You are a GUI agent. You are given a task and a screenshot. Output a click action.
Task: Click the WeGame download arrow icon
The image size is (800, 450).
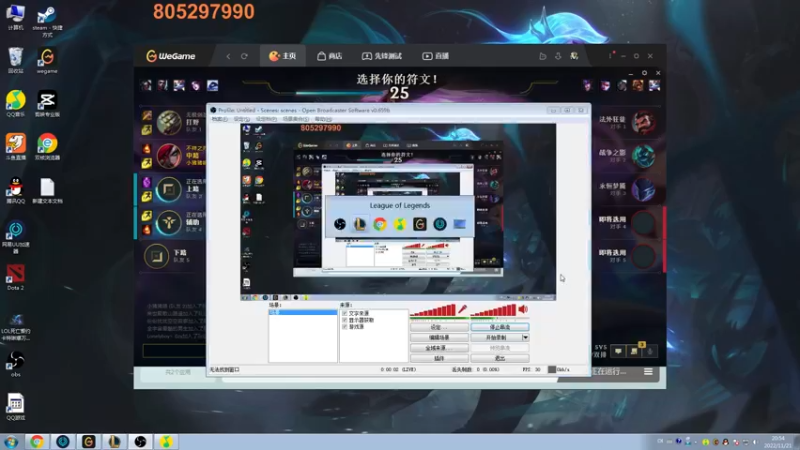tap(558, 56)
